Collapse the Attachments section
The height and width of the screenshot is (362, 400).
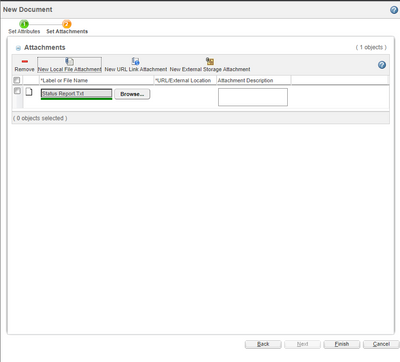point(18,48)
